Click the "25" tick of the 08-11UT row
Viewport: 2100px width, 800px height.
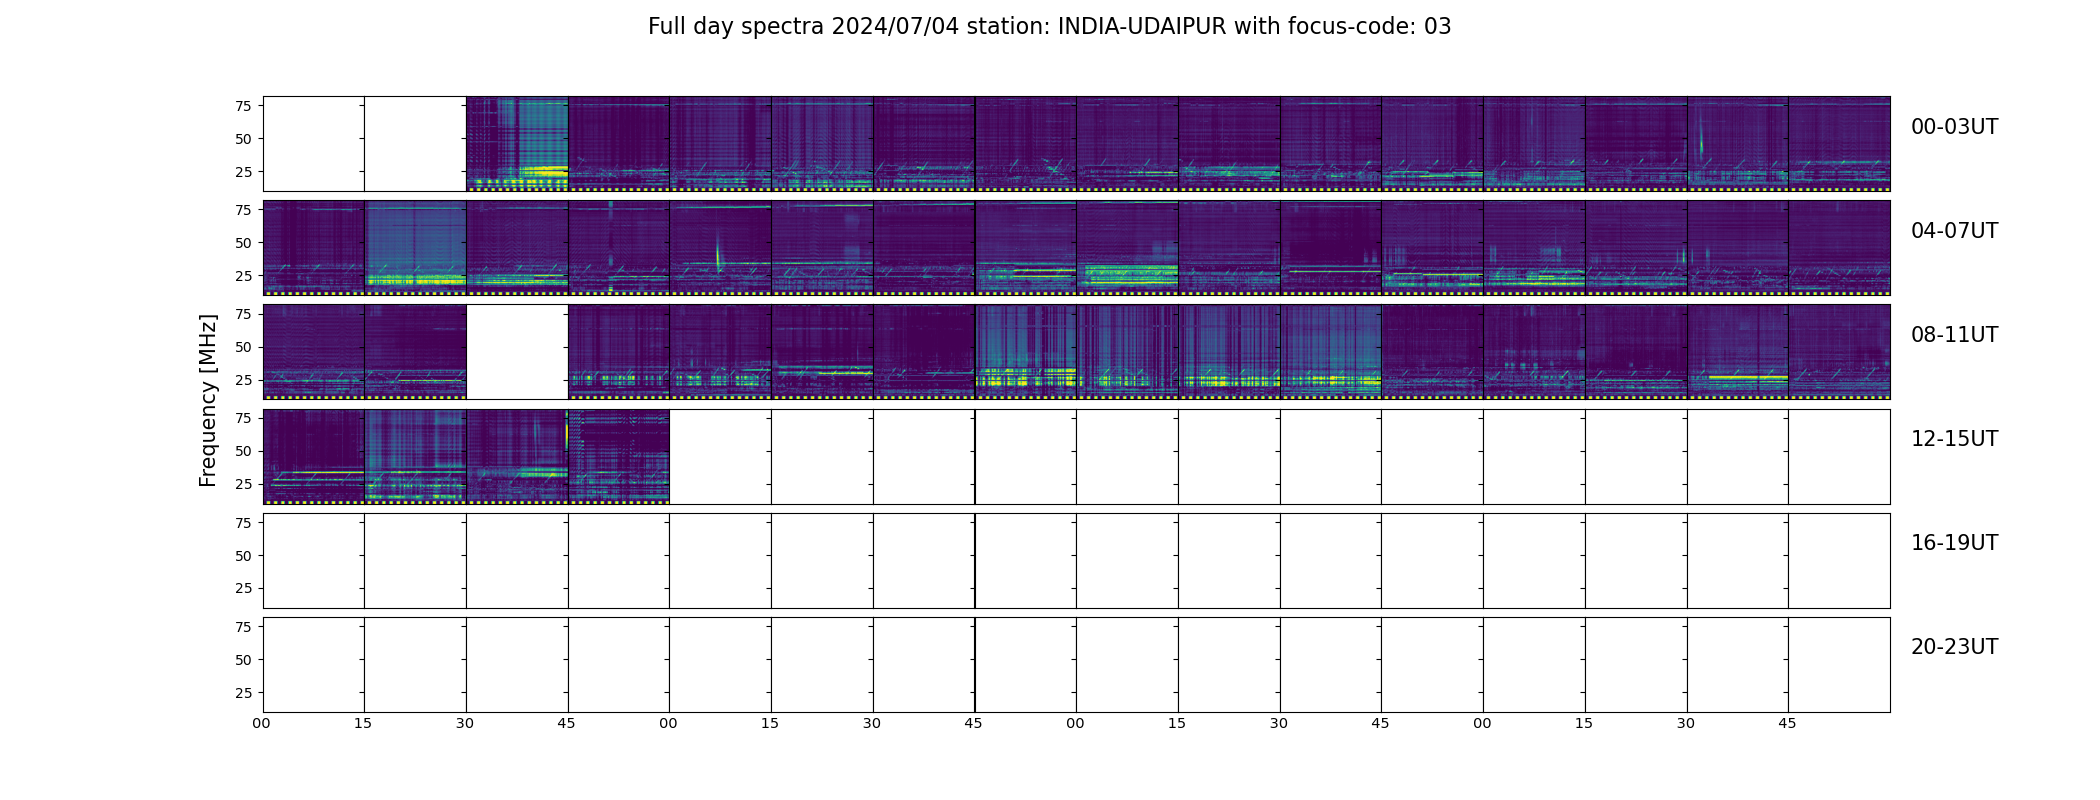pyautogui.click(x=243, y=380)
